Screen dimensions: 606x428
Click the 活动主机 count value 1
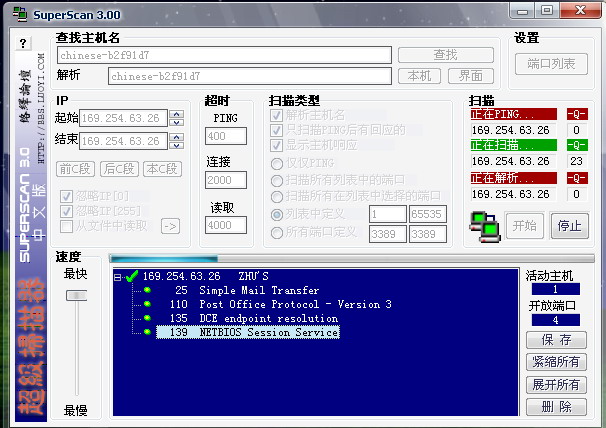pos(555,289)
